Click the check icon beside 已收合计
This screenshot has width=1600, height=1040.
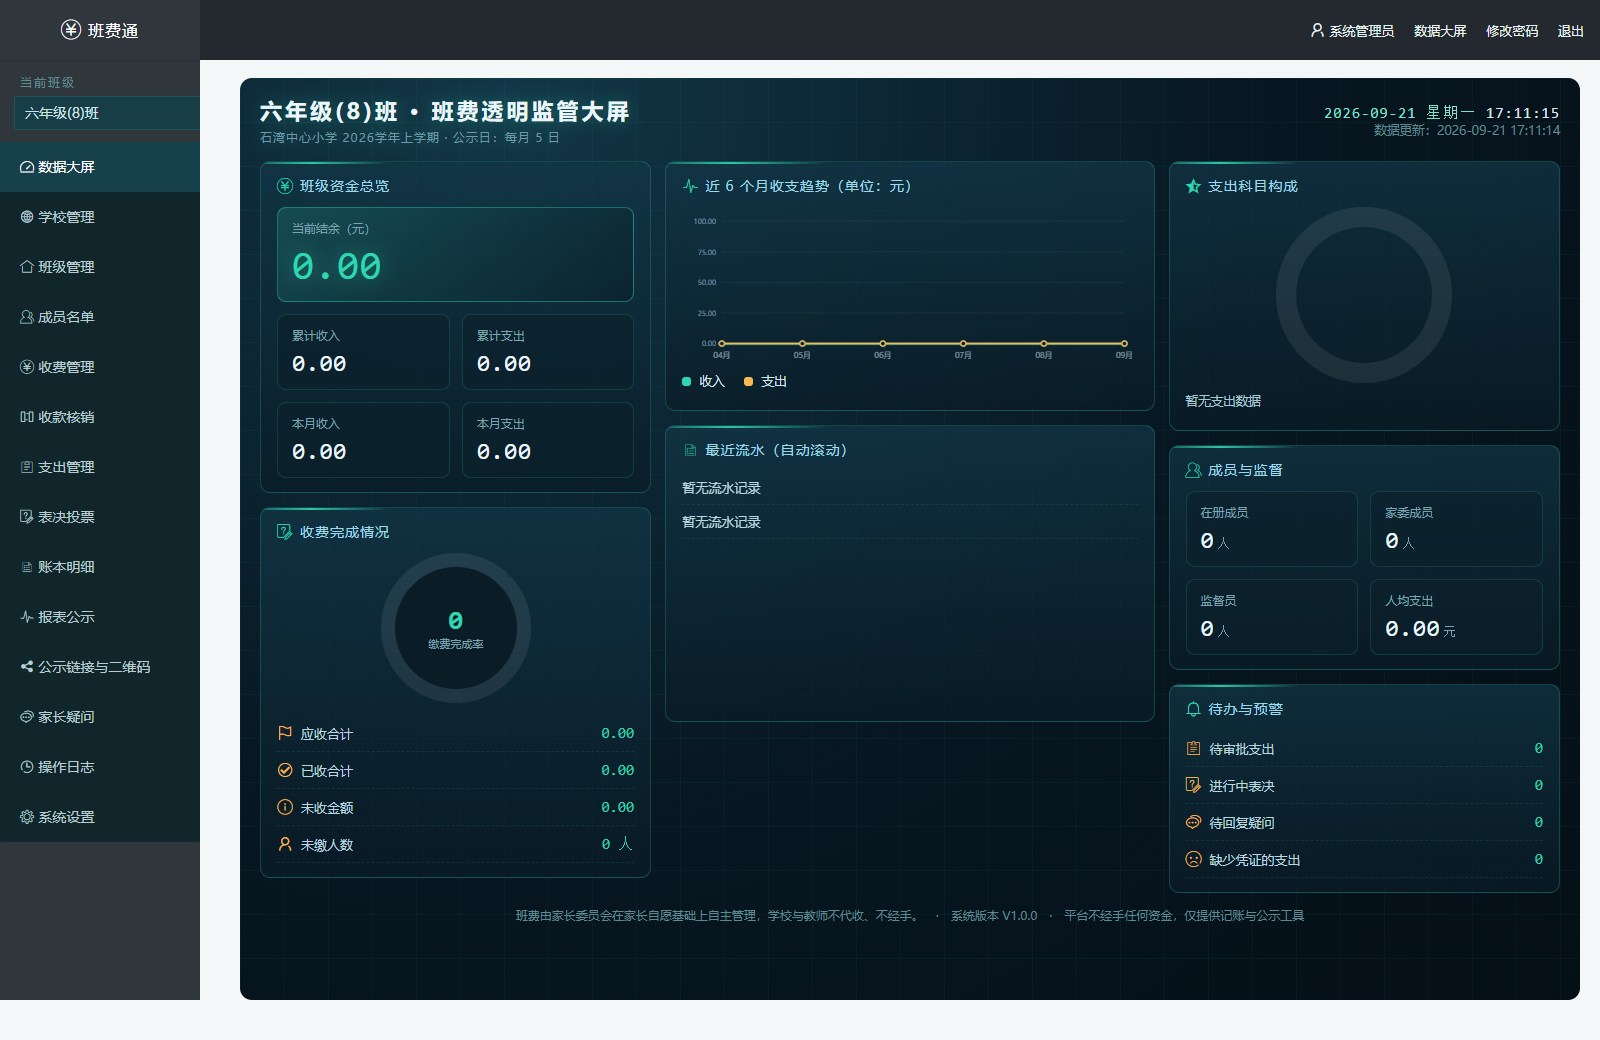285,770
